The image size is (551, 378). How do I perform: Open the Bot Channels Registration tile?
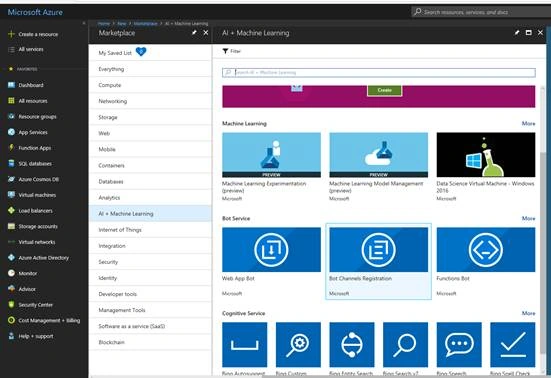[378, 261]
